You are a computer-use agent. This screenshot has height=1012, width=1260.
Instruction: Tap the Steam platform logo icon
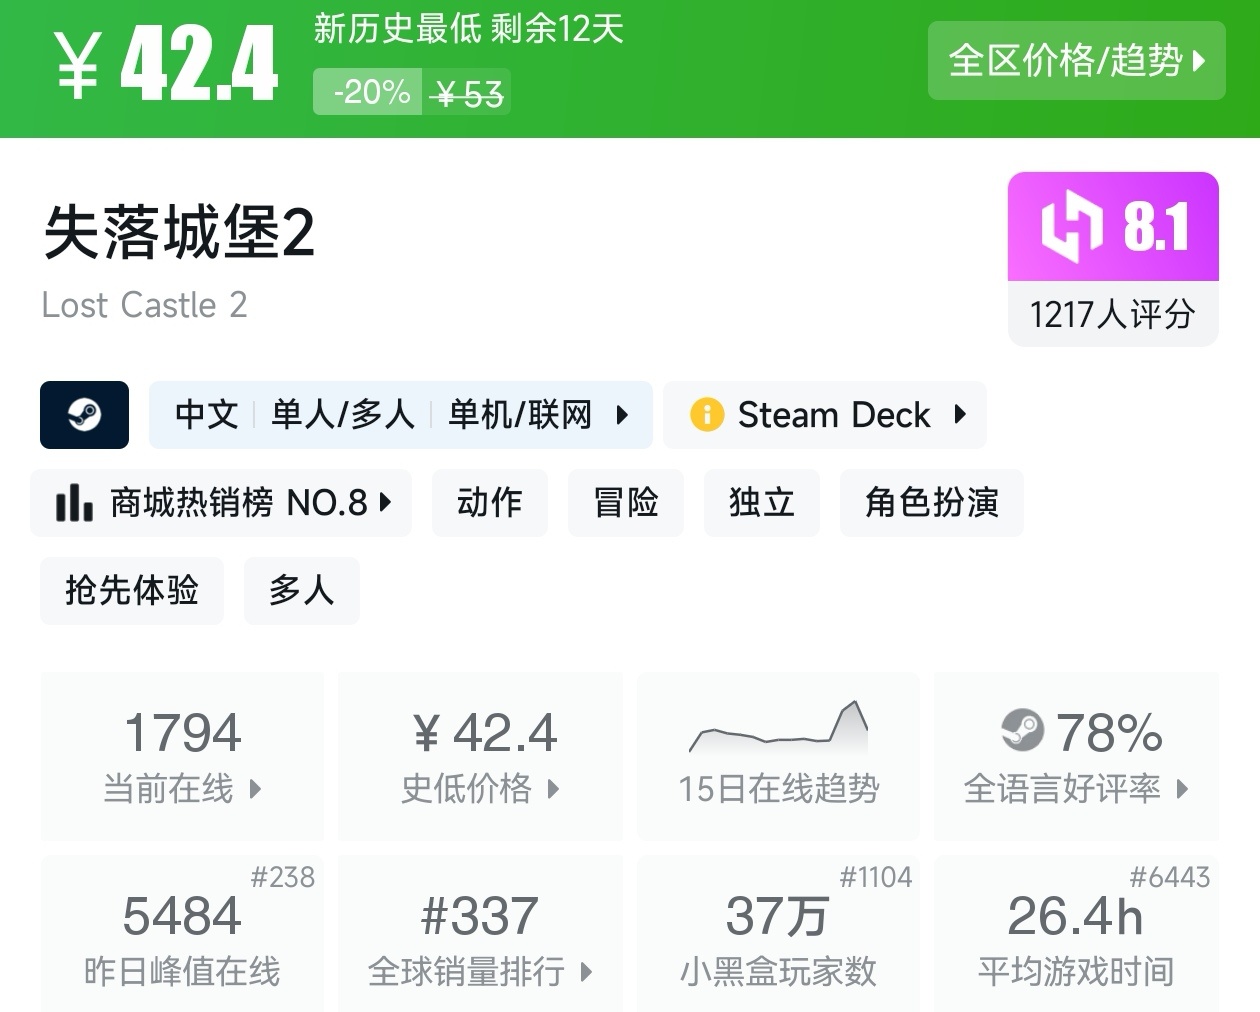tap(84, 415)
